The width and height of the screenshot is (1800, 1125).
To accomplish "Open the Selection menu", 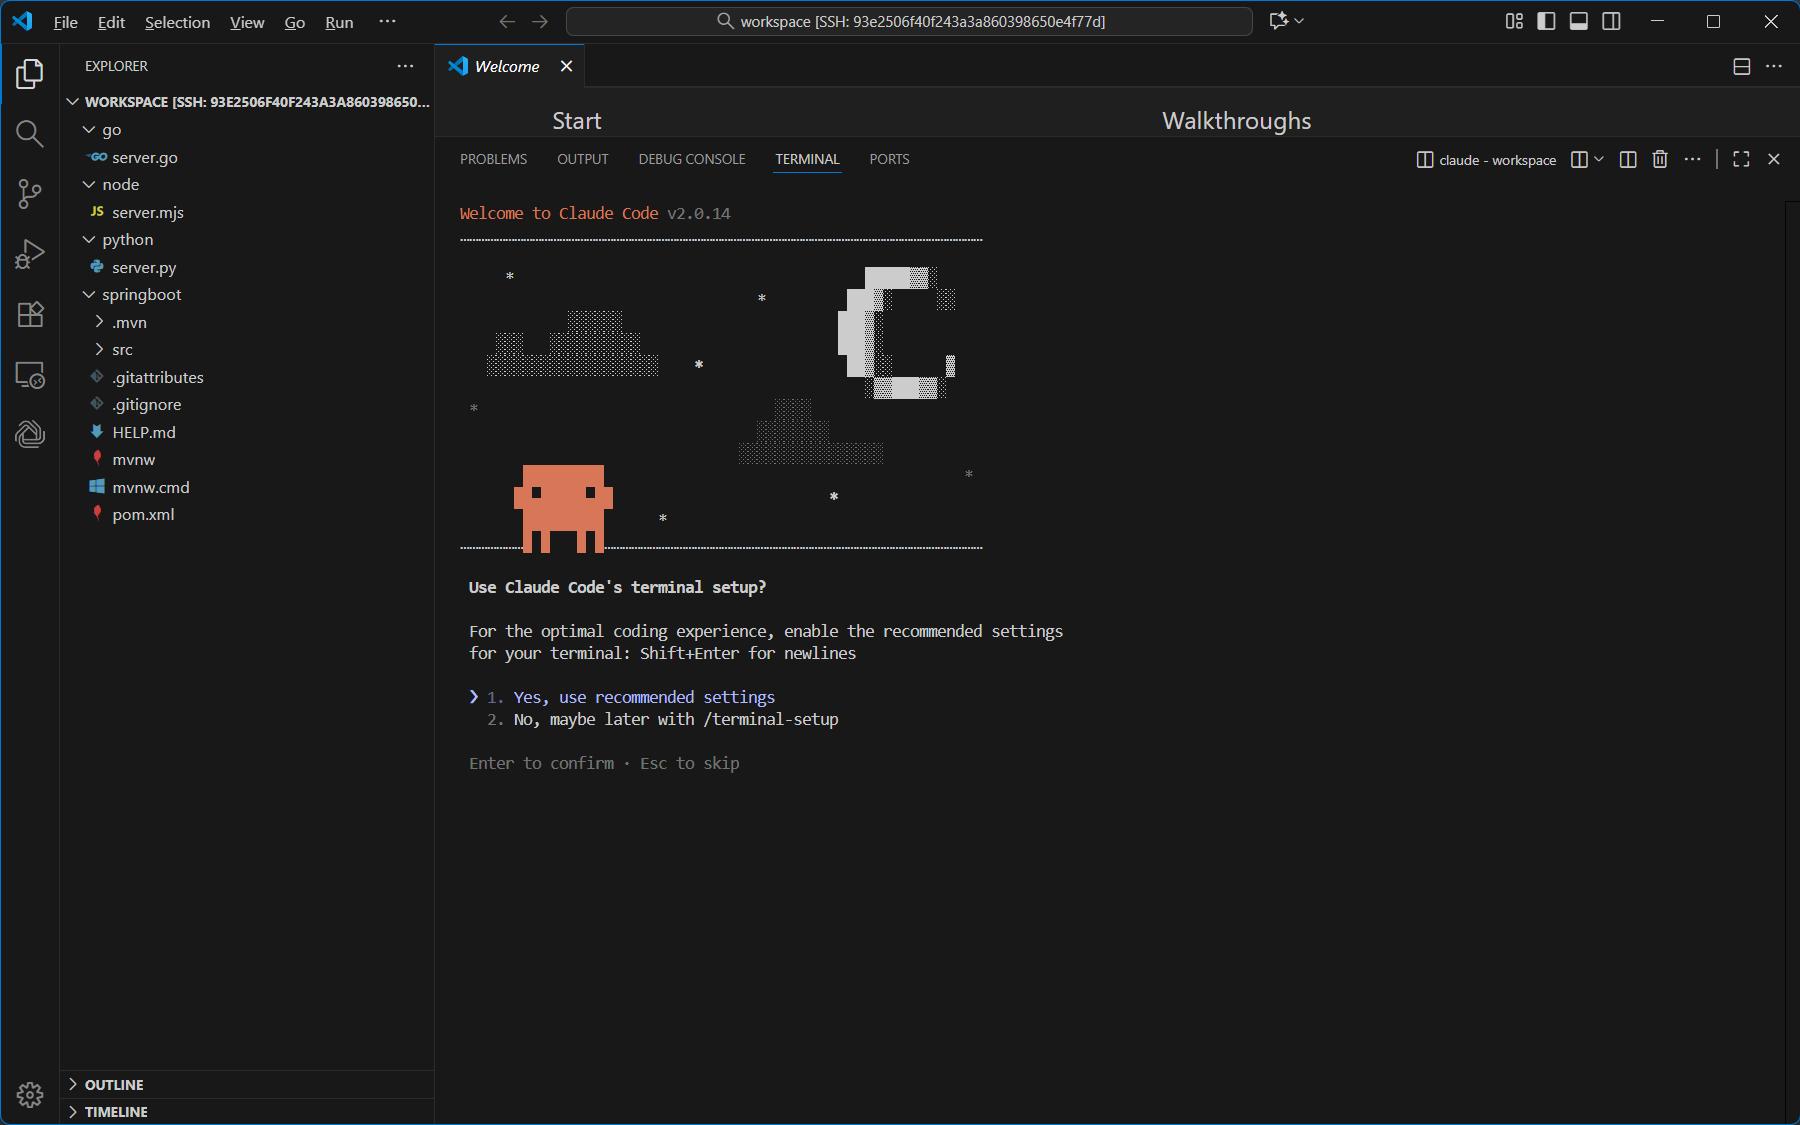I will point(177,22).
